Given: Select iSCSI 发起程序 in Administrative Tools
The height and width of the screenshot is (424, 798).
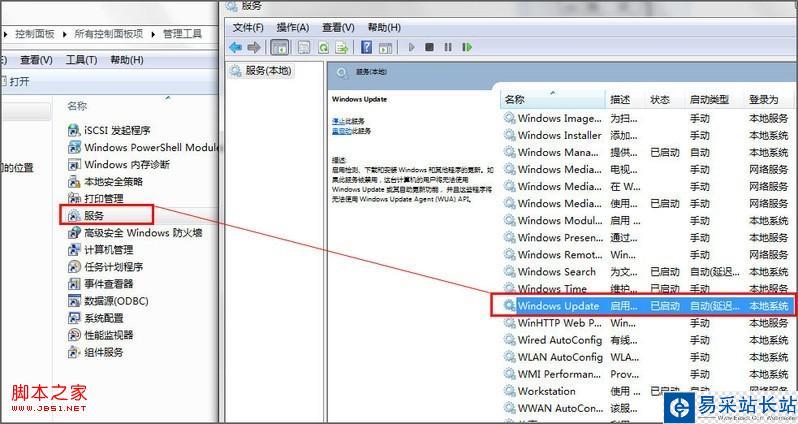Looking at the screenshot, I should (x=109, y=130).
